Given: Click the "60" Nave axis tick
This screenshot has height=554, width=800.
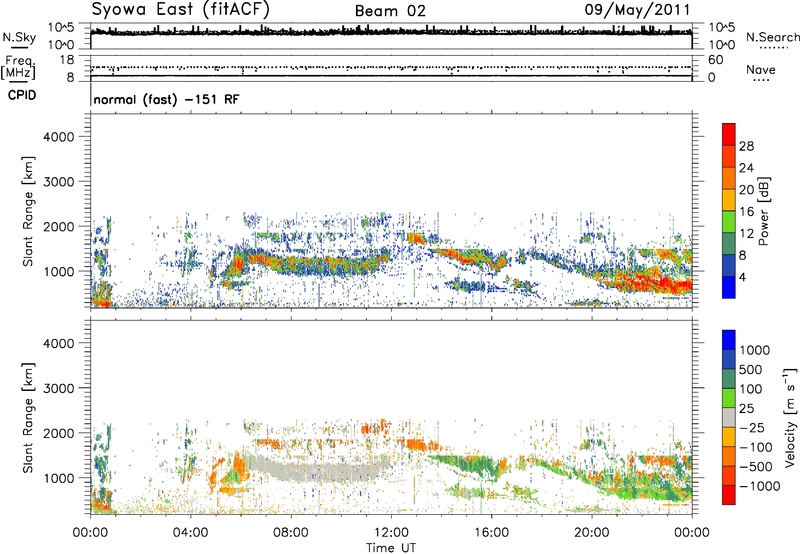Looking at the screenshot, I should [715, 59].
